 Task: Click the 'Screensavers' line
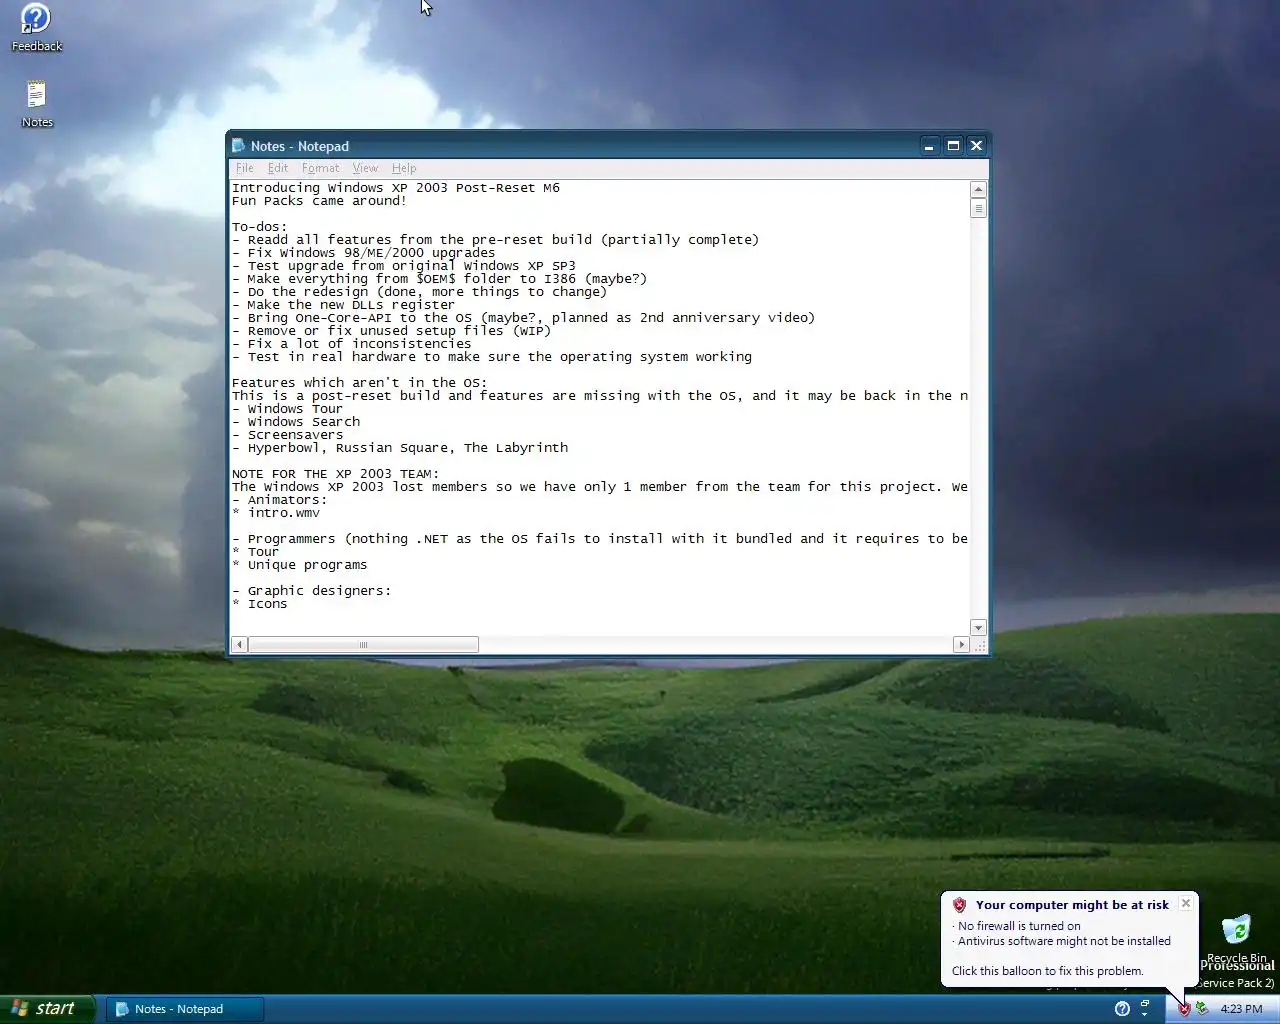288,435
